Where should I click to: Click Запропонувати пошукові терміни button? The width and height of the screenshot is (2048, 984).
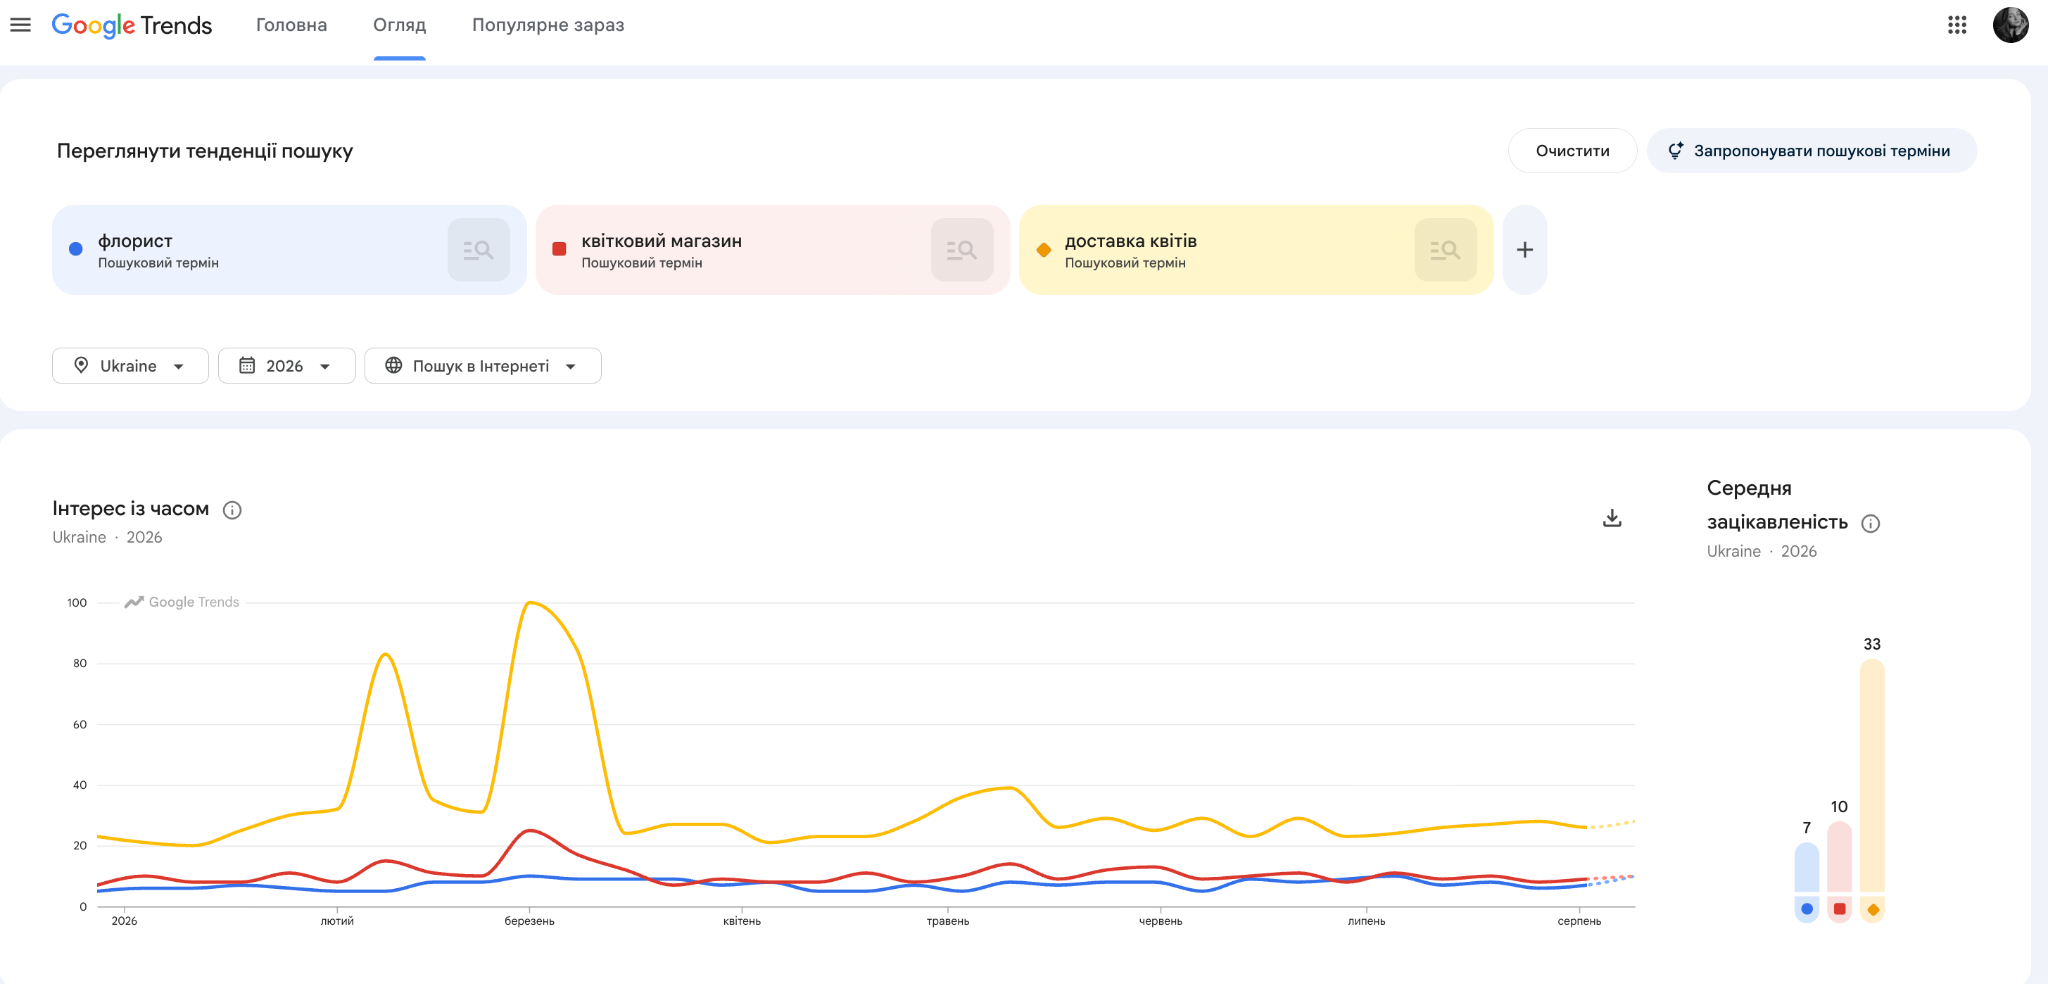pyautogui.click(x=1811, y=151)
